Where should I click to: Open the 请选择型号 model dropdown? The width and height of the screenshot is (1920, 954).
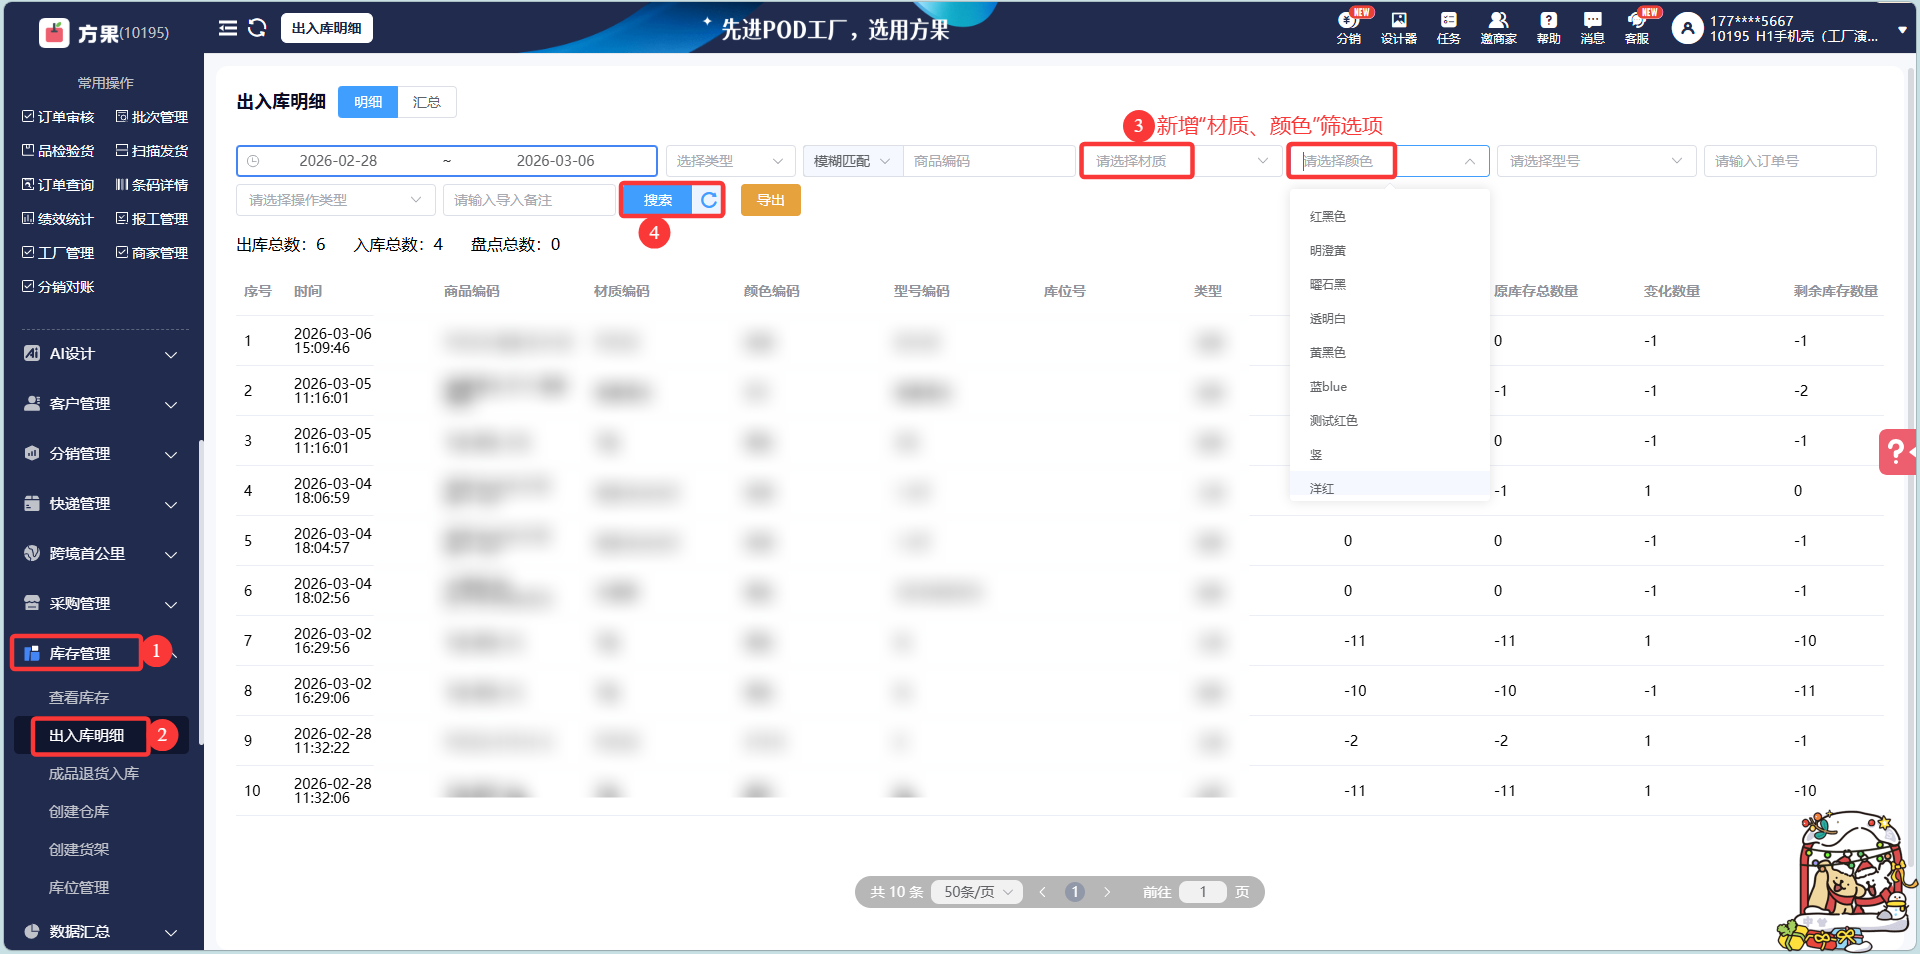click(1597, 161)
